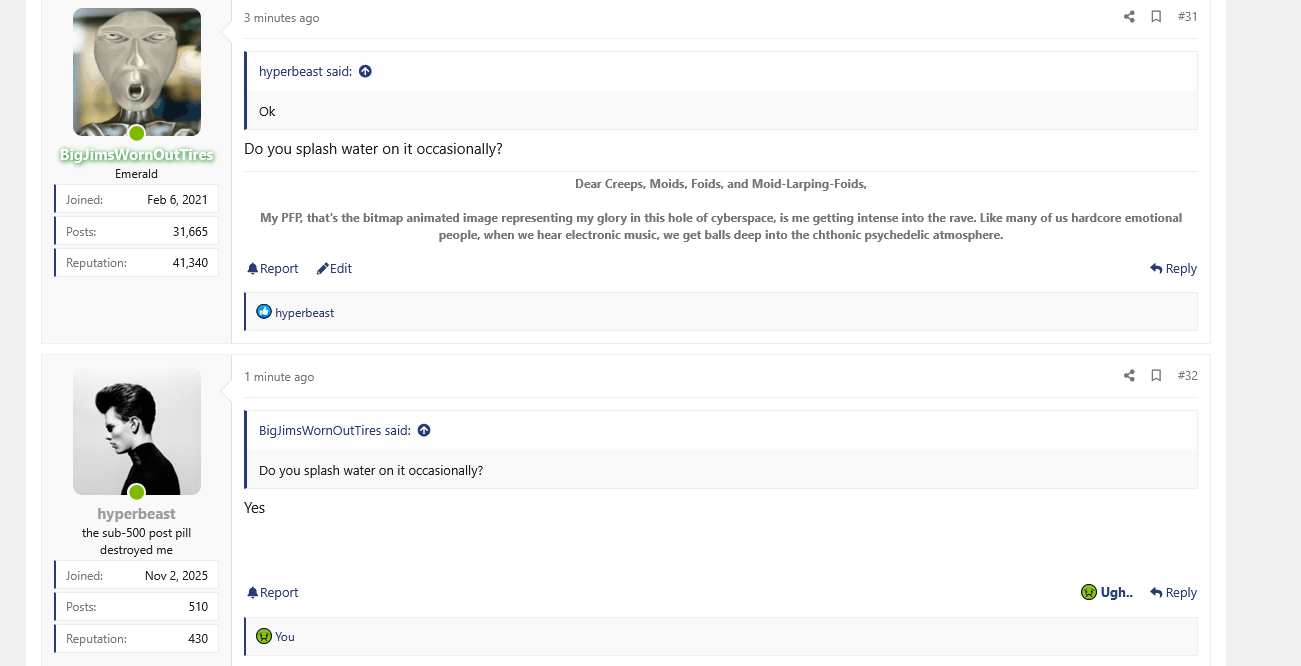Open permalink #31
Viewport: 1301px width, 666px height.
[x=1187, y=17]
